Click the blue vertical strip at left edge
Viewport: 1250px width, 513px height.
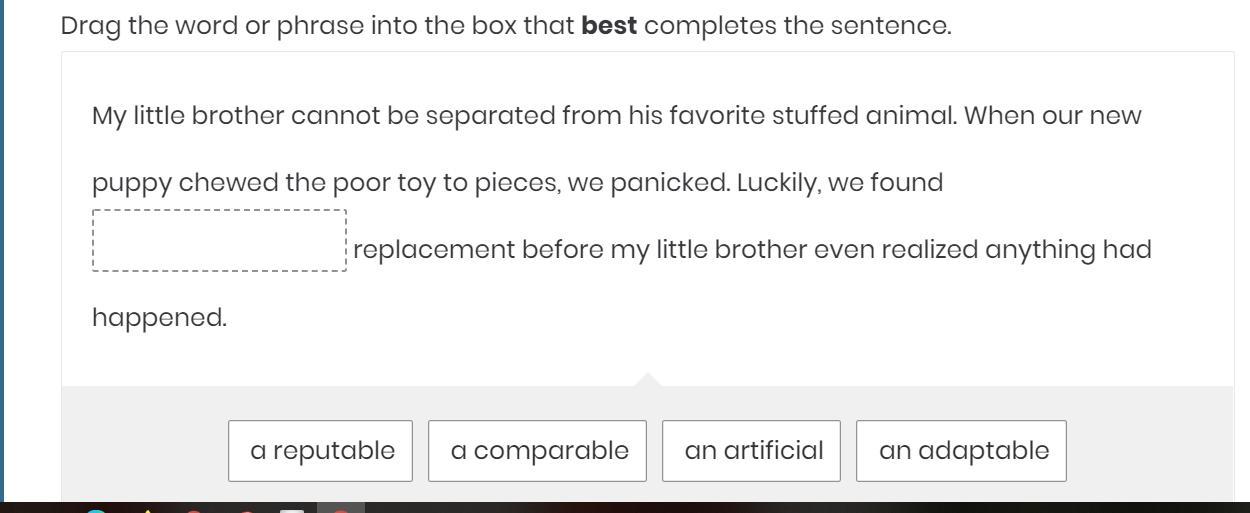tap(4, 250)
